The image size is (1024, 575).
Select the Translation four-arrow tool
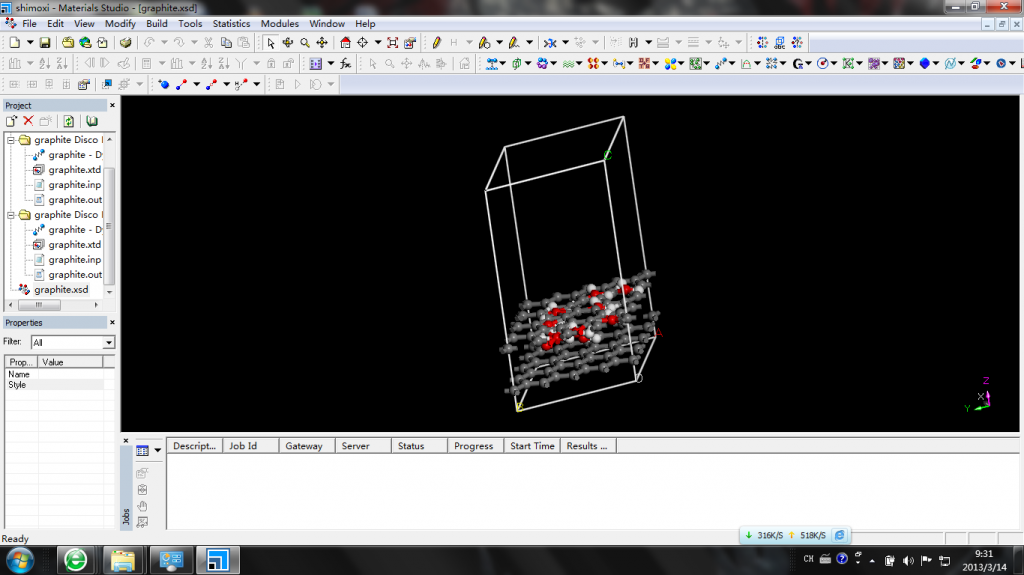(322, 42)
